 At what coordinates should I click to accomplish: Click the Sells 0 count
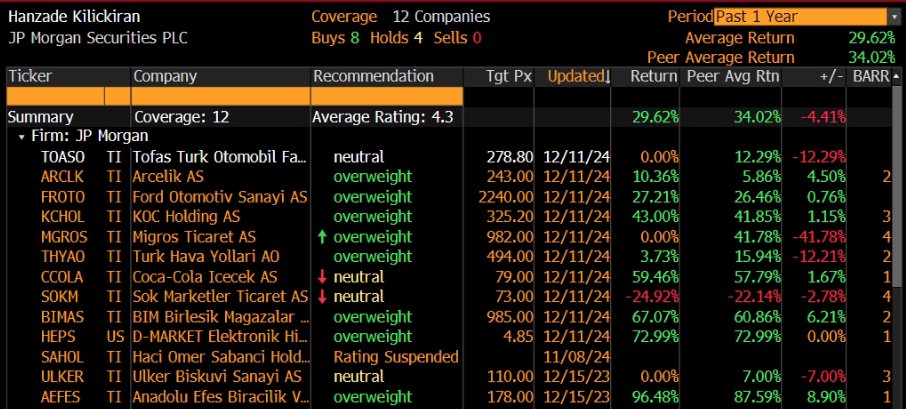[458, 38]
